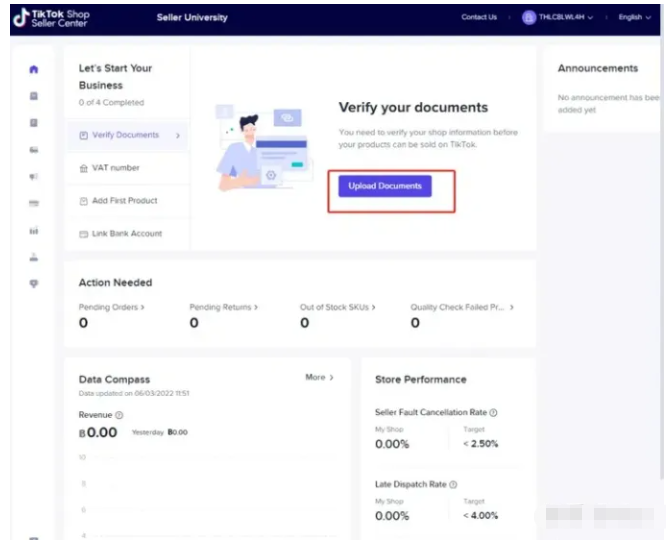Click Contact Us in the header

pyautogui.click(x=479, y=17)
